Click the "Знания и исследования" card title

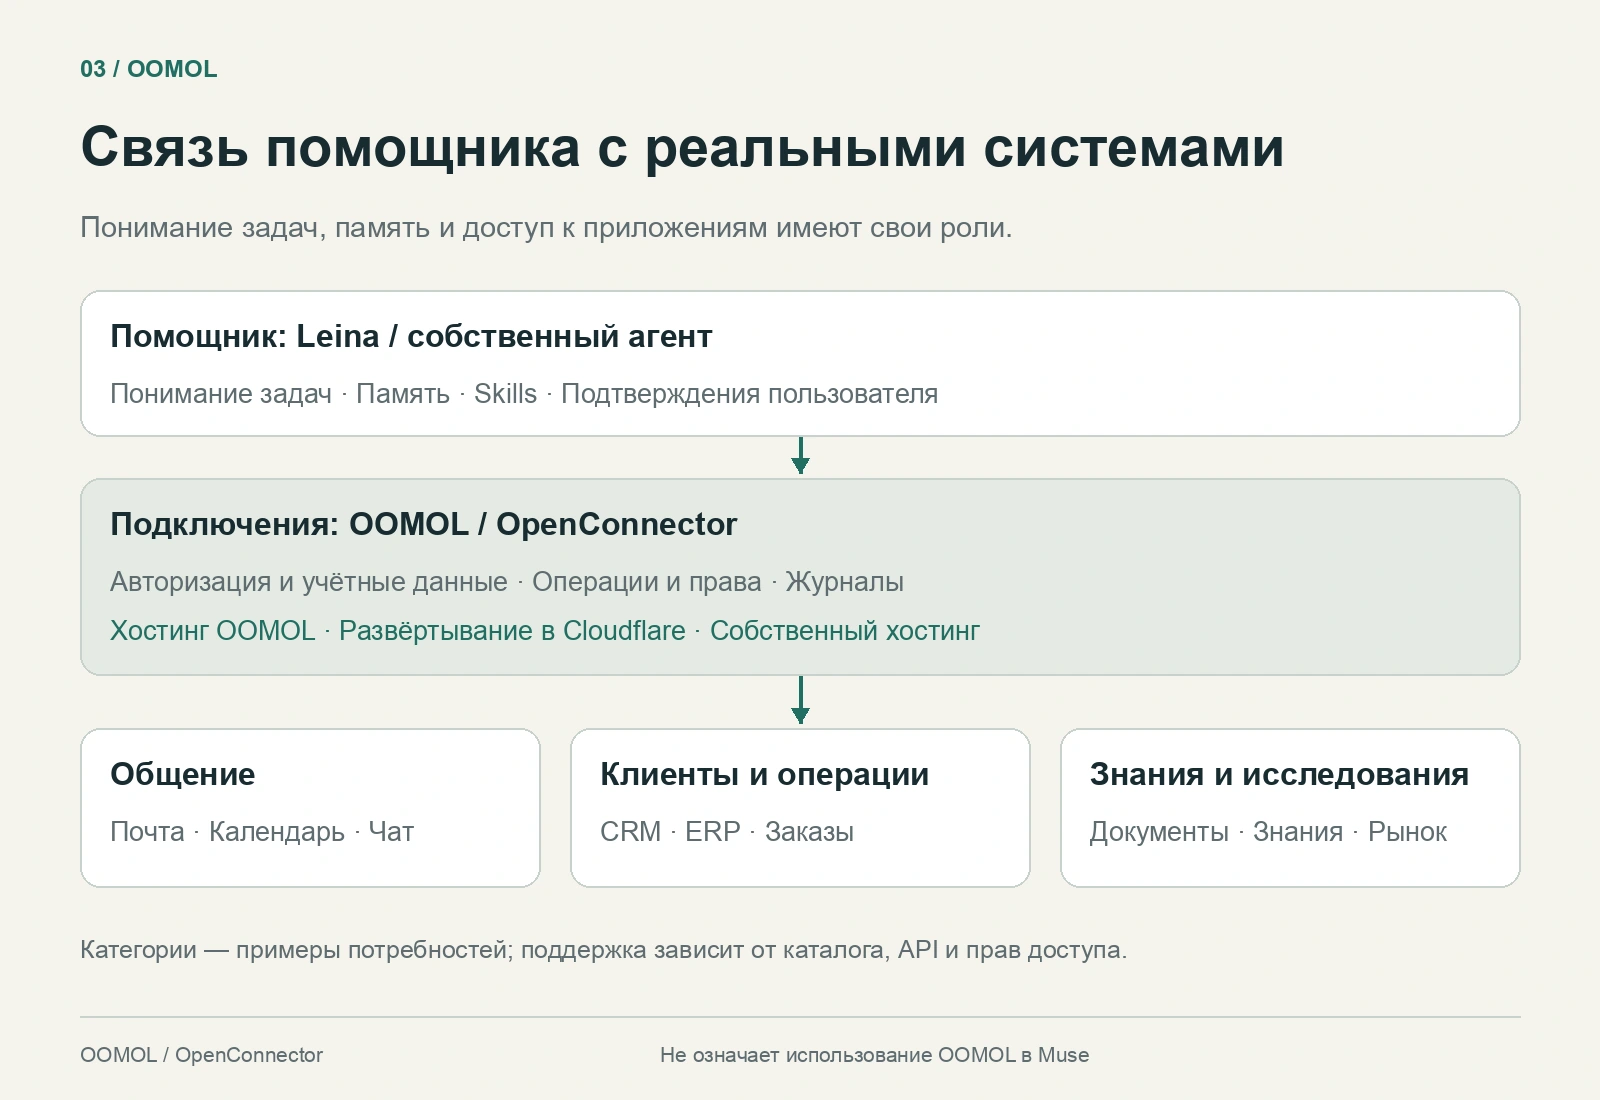point(1279,774)
